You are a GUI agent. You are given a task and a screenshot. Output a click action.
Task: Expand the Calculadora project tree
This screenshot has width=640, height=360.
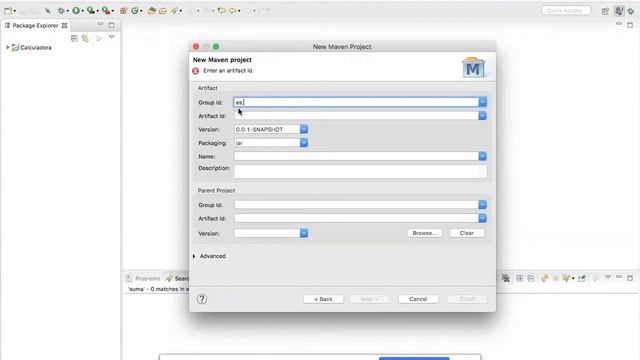[7, 48]
